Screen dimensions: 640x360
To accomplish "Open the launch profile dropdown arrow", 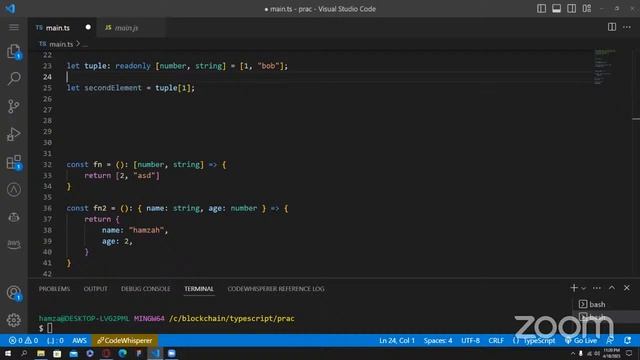I will tap(584, 288).
